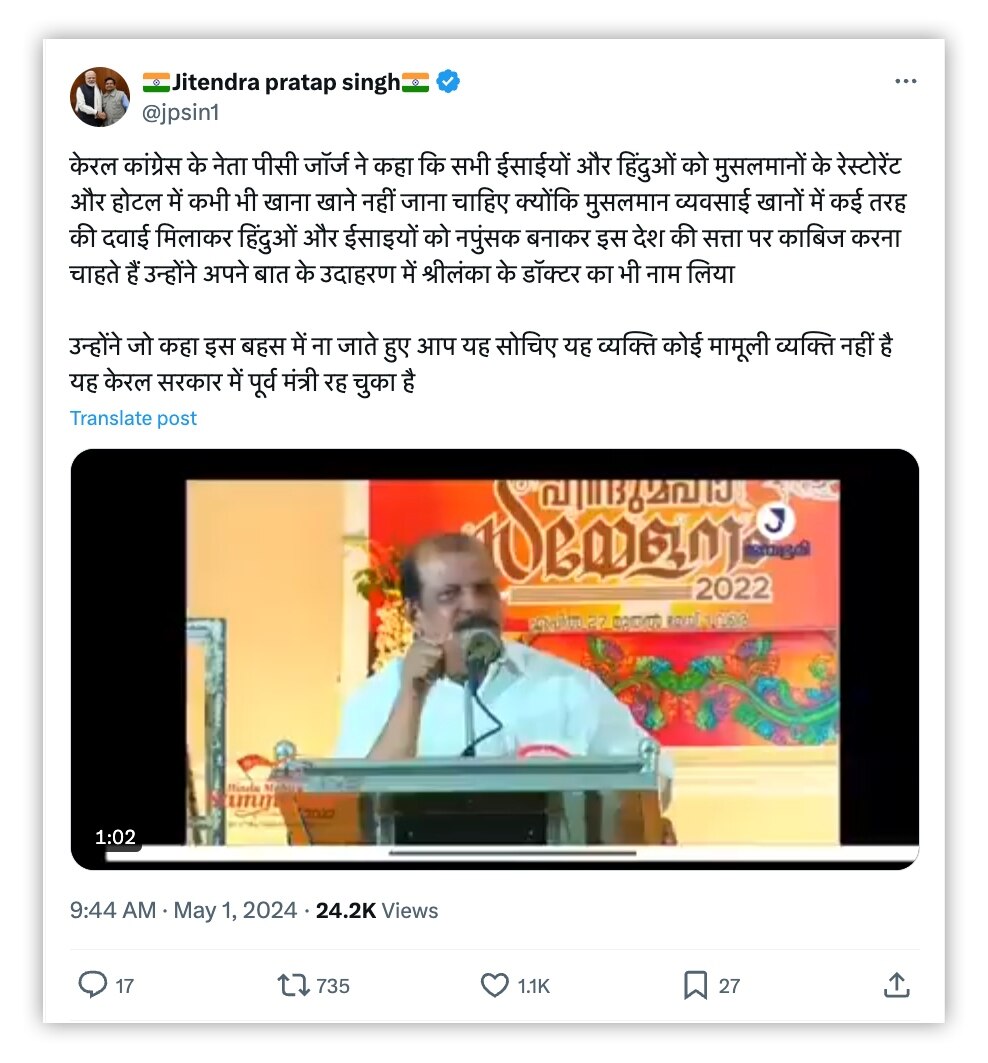Click the 24.2K Views count

(x=377, y=910)
